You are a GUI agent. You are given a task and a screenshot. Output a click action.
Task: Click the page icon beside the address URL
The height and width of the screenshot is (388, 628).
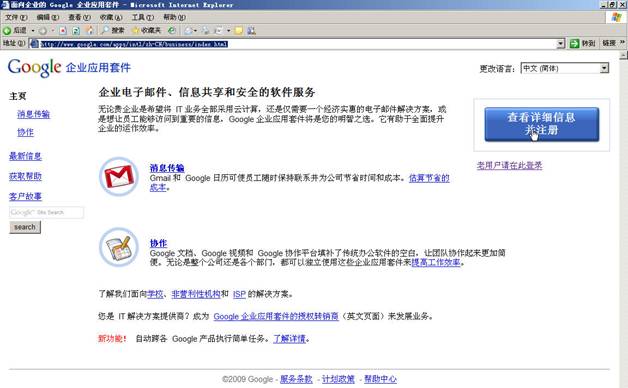point(35,44)
